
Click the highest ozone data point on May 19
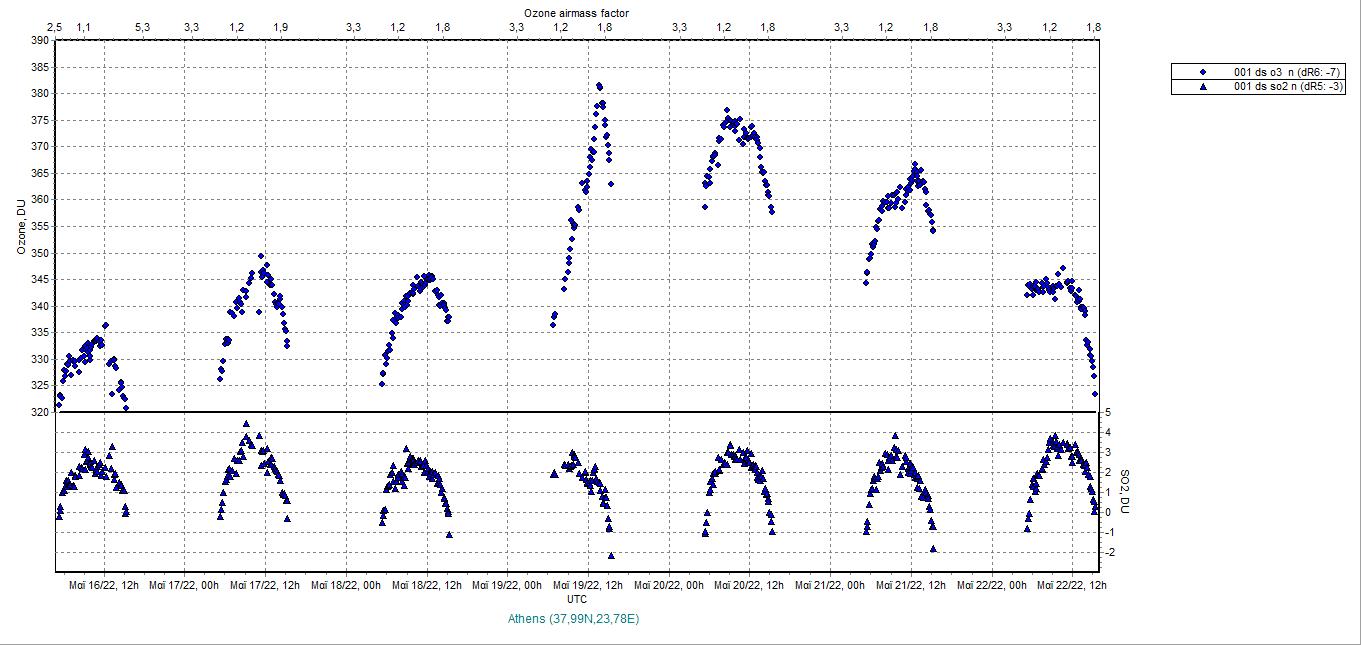(x=599, y=86)
